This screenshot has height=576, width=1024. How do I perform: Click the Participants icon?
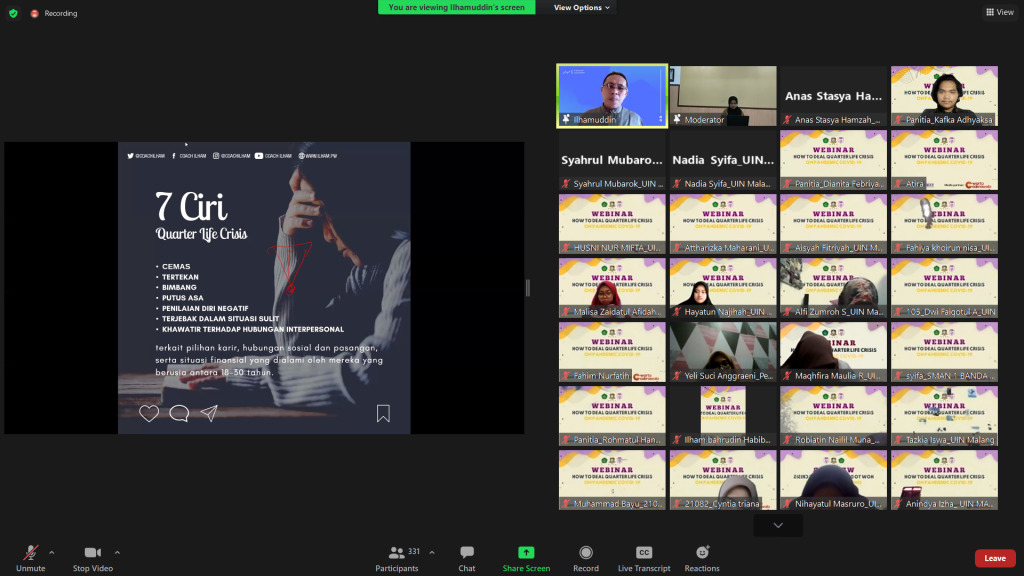coord(397,553)
